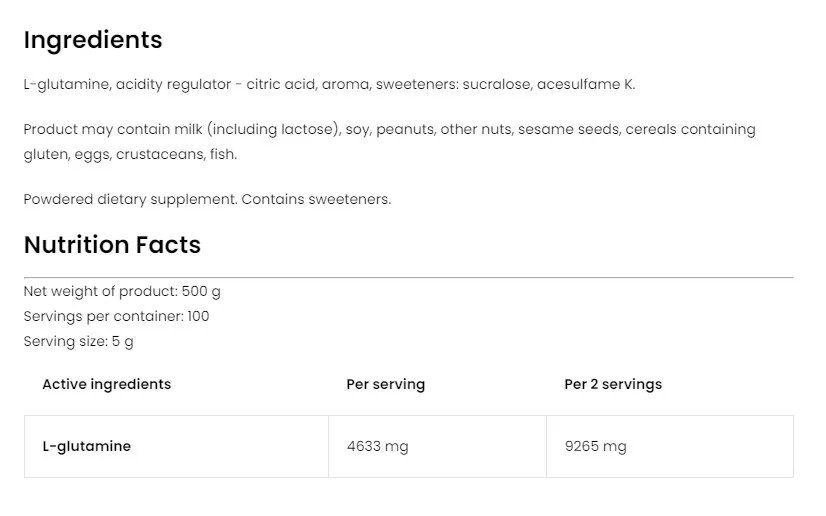This screenshot has width=826, height=516.
Task: Click the text 'acesulfame K'
Action: click(x=585, y=85)
